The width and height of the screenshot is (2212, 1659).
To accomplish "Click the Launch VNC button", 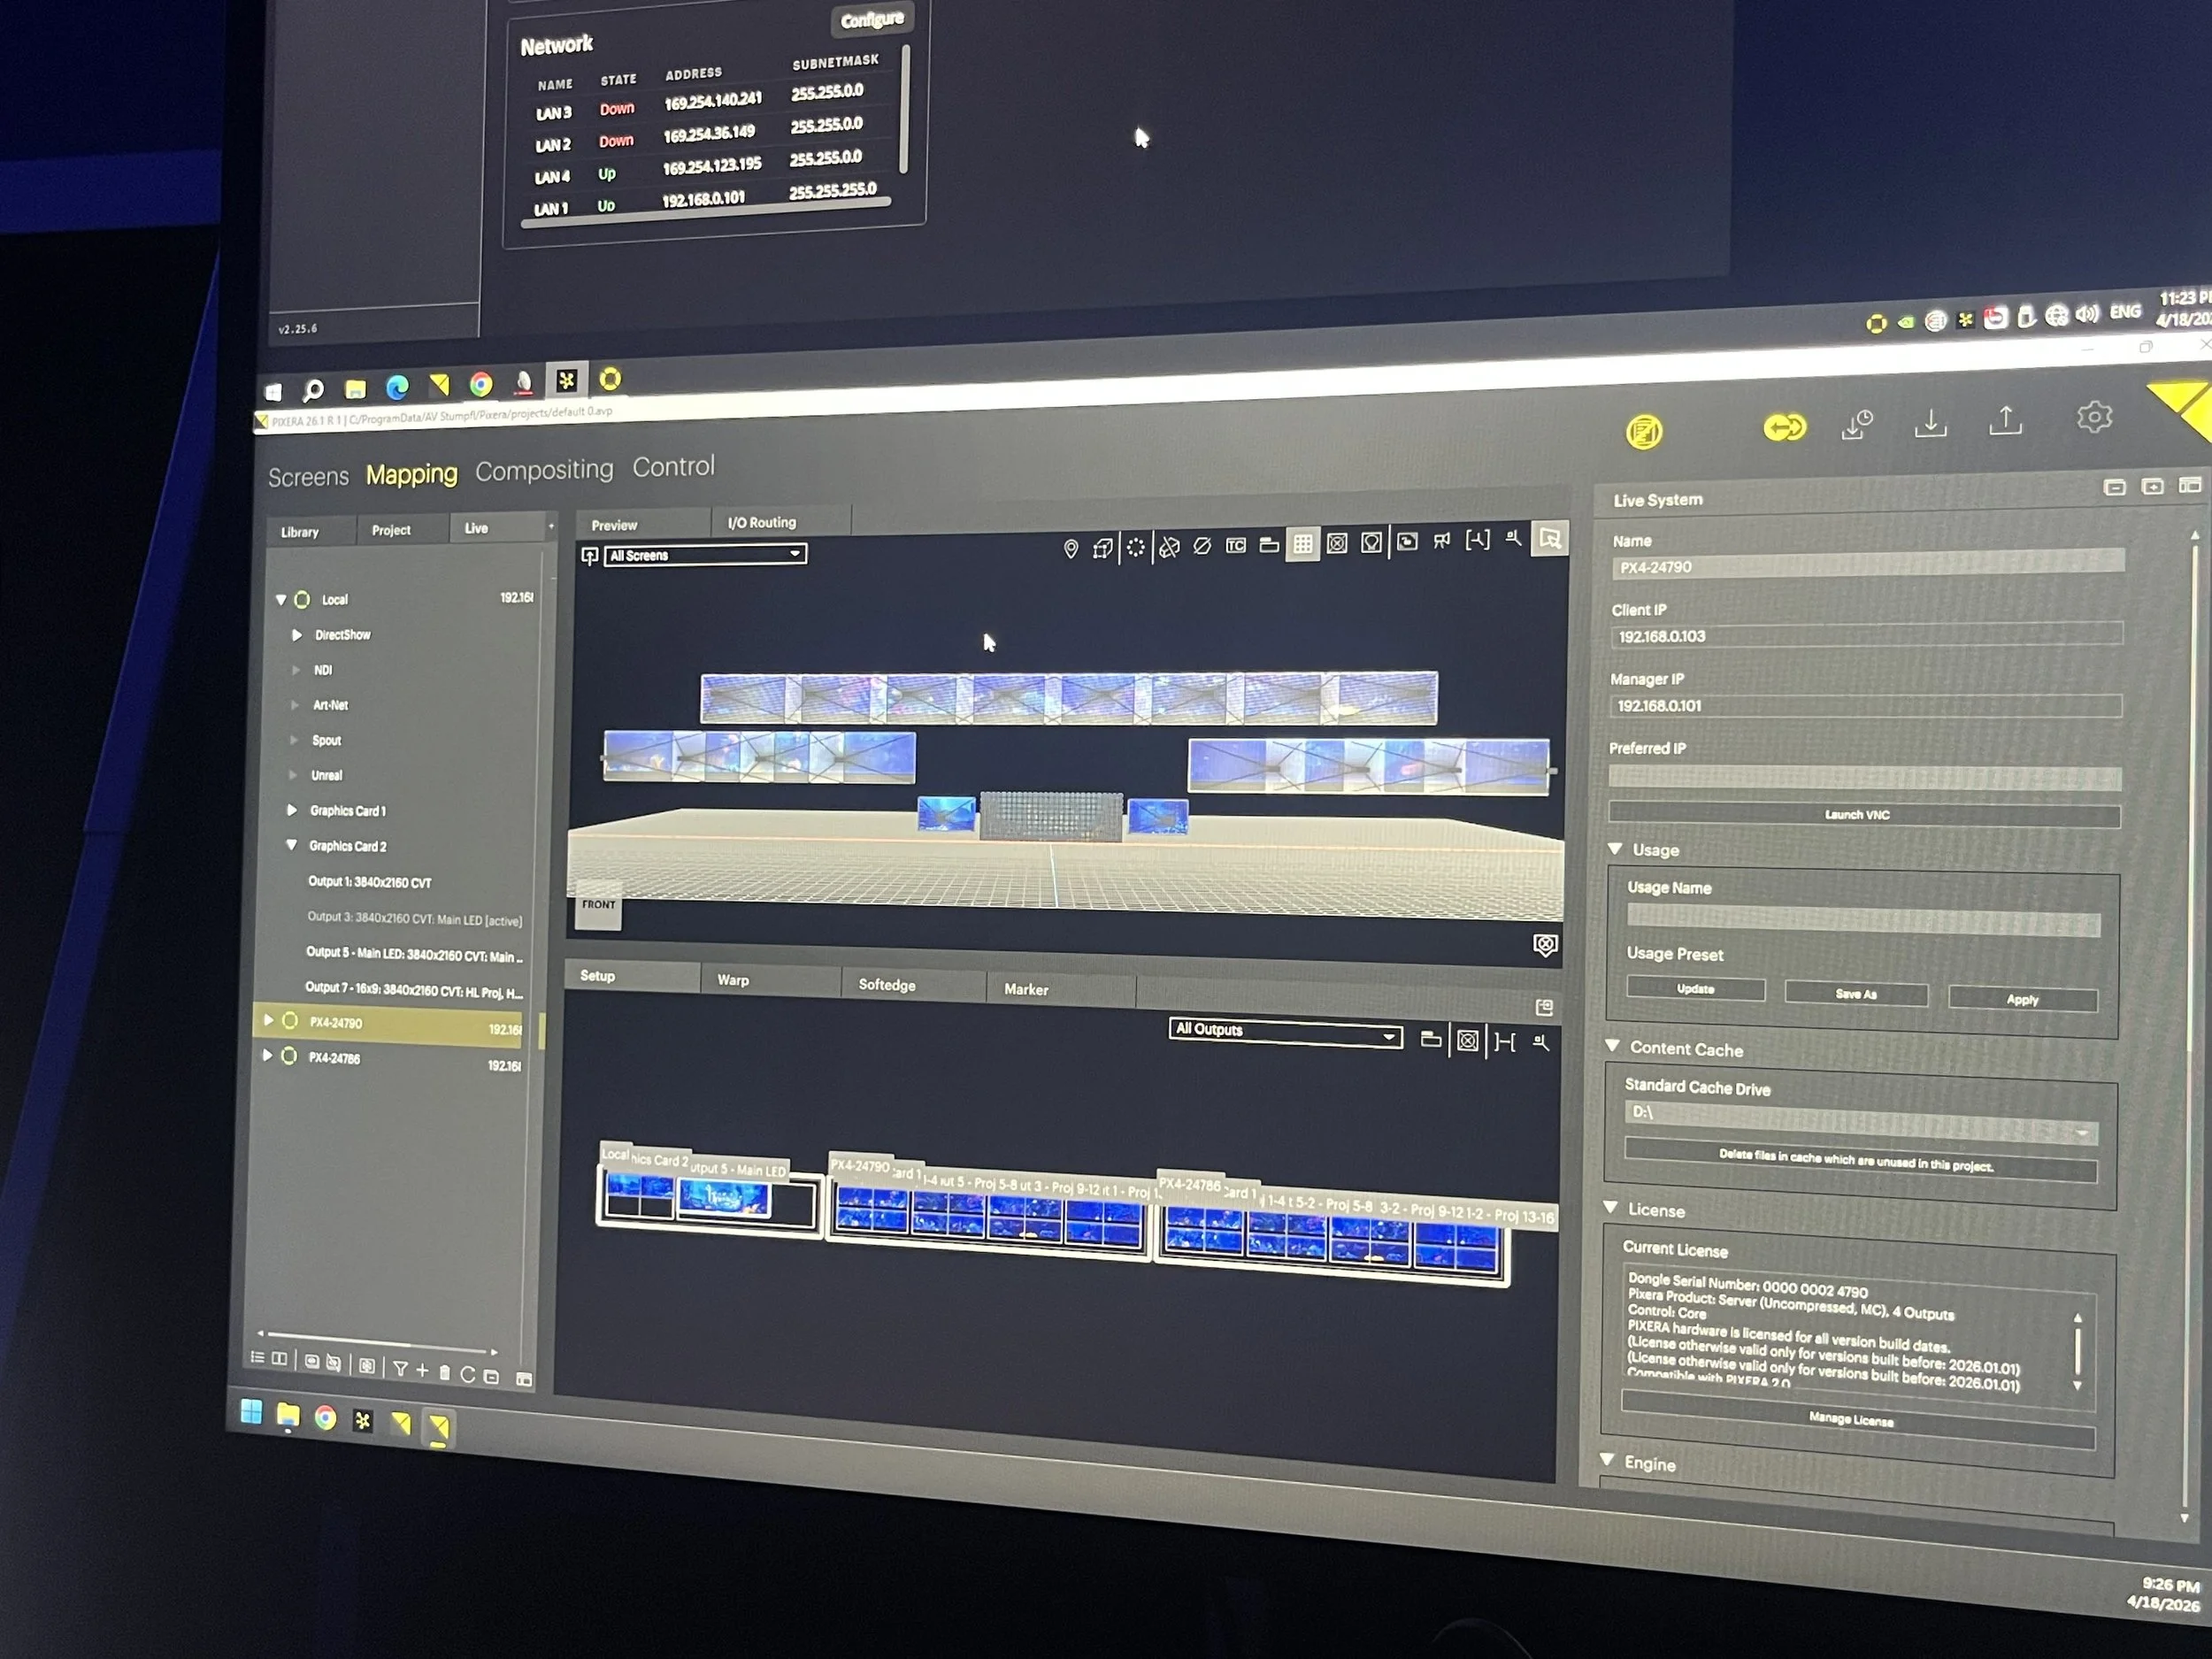I will [1863, 814].
